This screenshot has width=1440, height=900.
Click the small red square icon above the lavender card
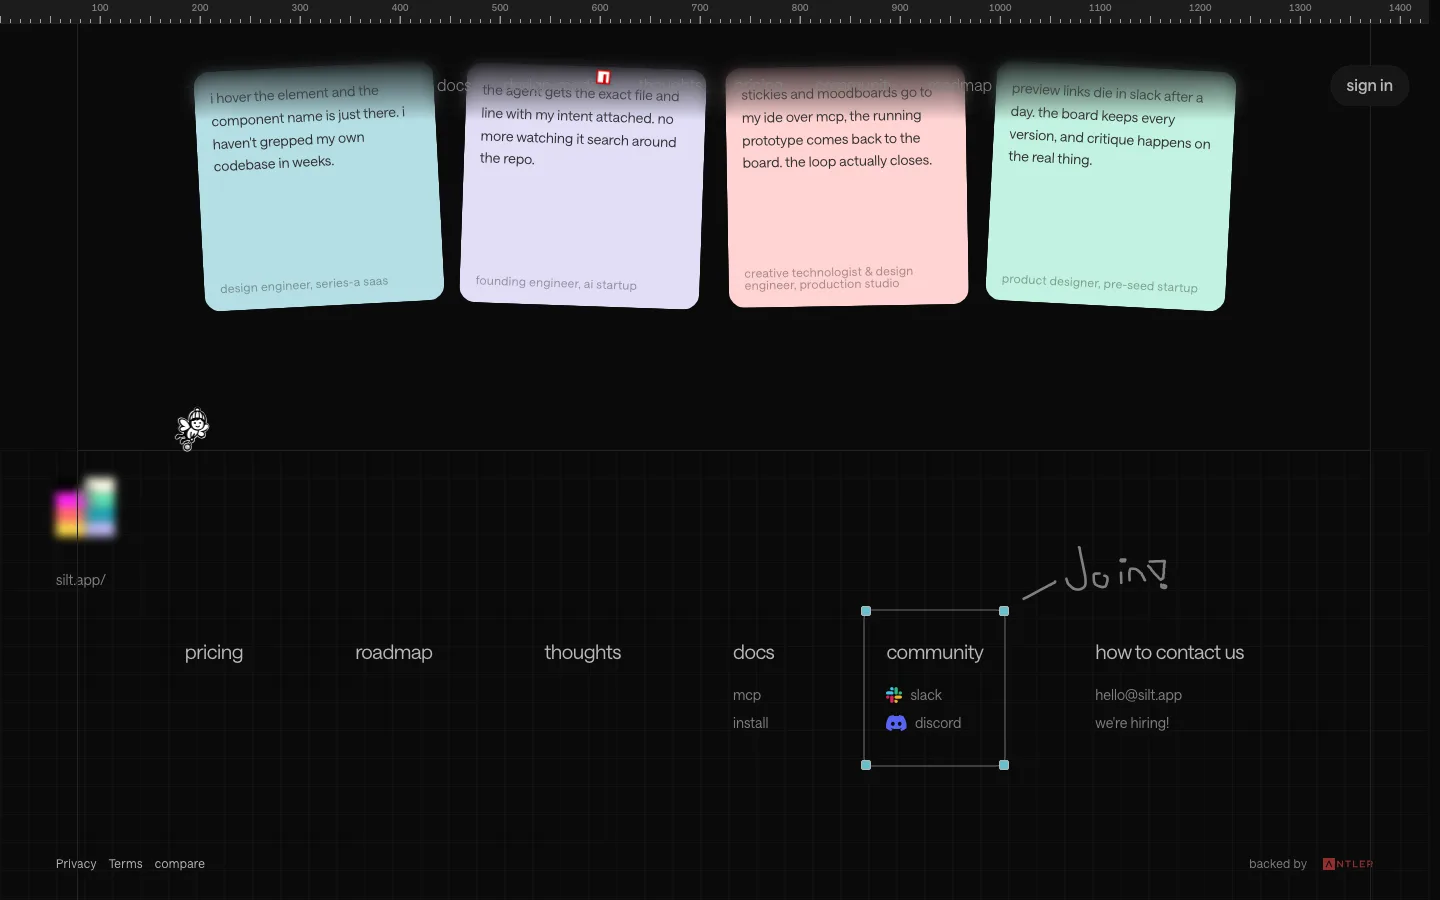point(603,77)
